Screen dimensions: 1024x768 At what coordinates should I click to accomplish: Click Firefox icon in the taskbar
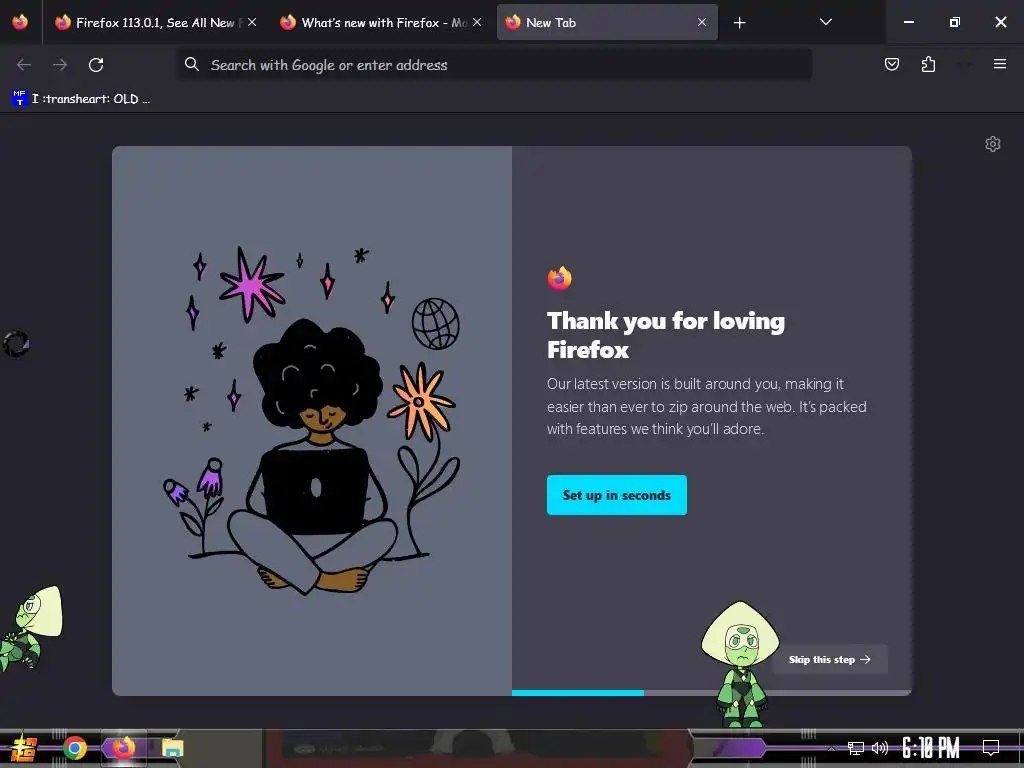(x=123, y=748)
